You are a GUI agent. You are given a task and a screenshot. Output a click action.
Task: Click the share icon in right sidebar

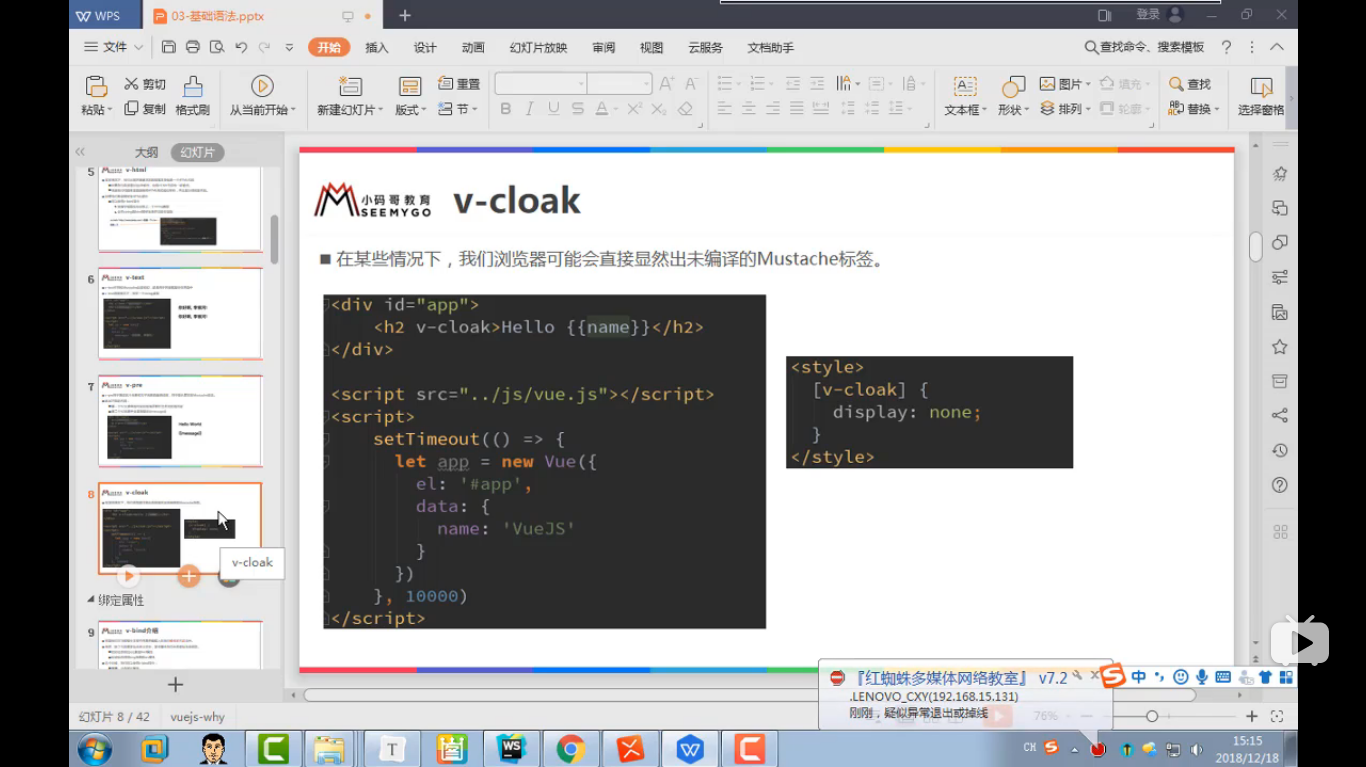1279,416
